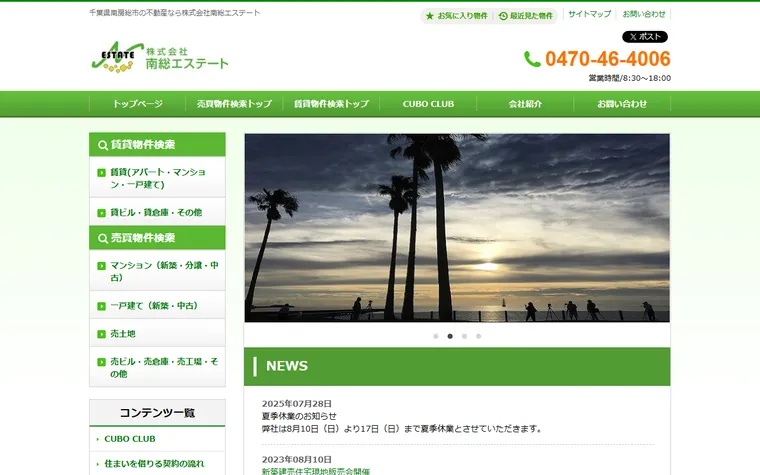Show the fourth slide via carousel dot
Screen dimensions: 760x475
[478, 336]
